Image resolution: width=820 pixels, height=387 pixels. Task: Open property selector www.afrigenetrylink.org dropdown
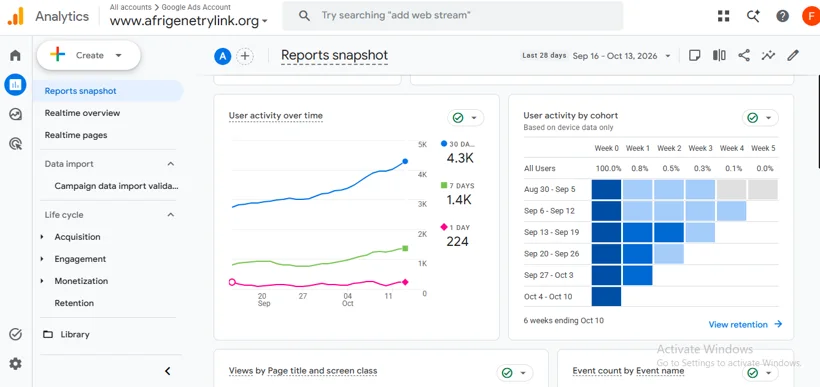[189, 21]
